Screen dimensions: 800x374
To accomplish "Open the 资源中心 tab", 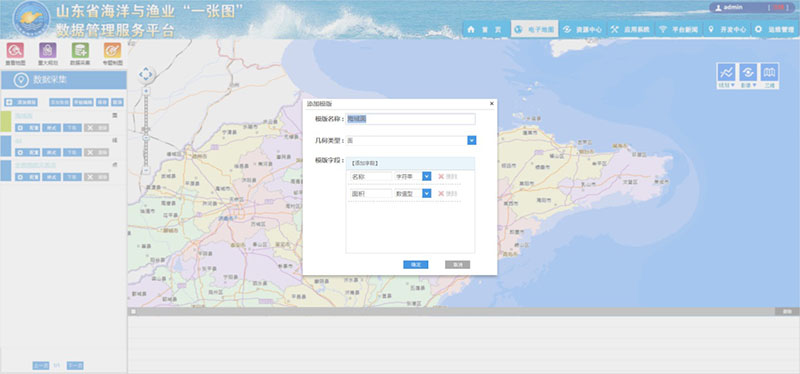I will point(583,30).
